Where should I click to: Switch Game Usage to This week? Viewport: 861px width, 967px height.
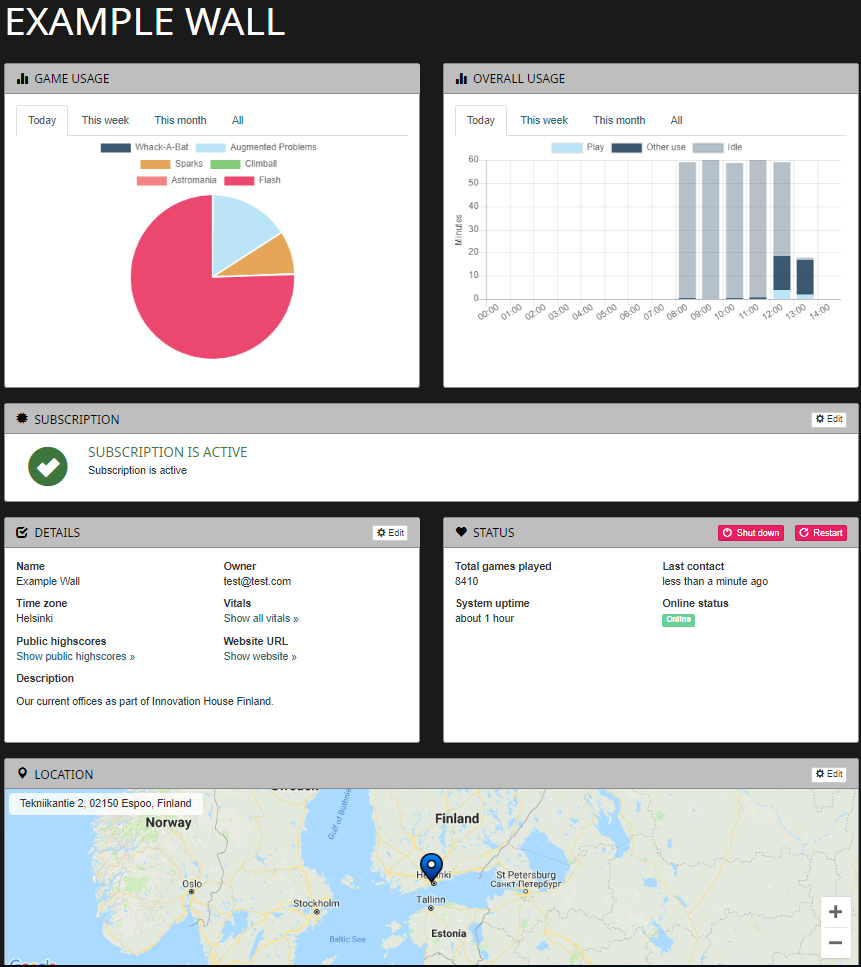coord(105,120)
